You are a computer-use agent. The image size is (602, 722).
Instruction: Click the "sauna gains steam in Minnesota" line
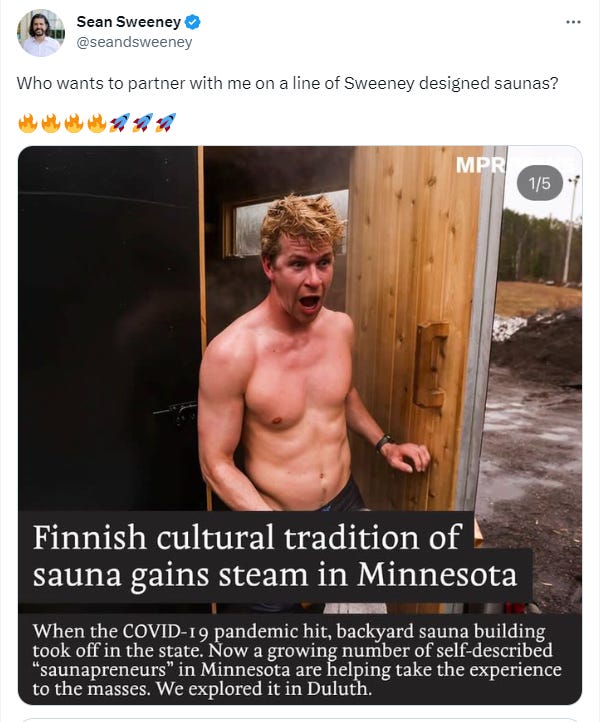point(275,575)
